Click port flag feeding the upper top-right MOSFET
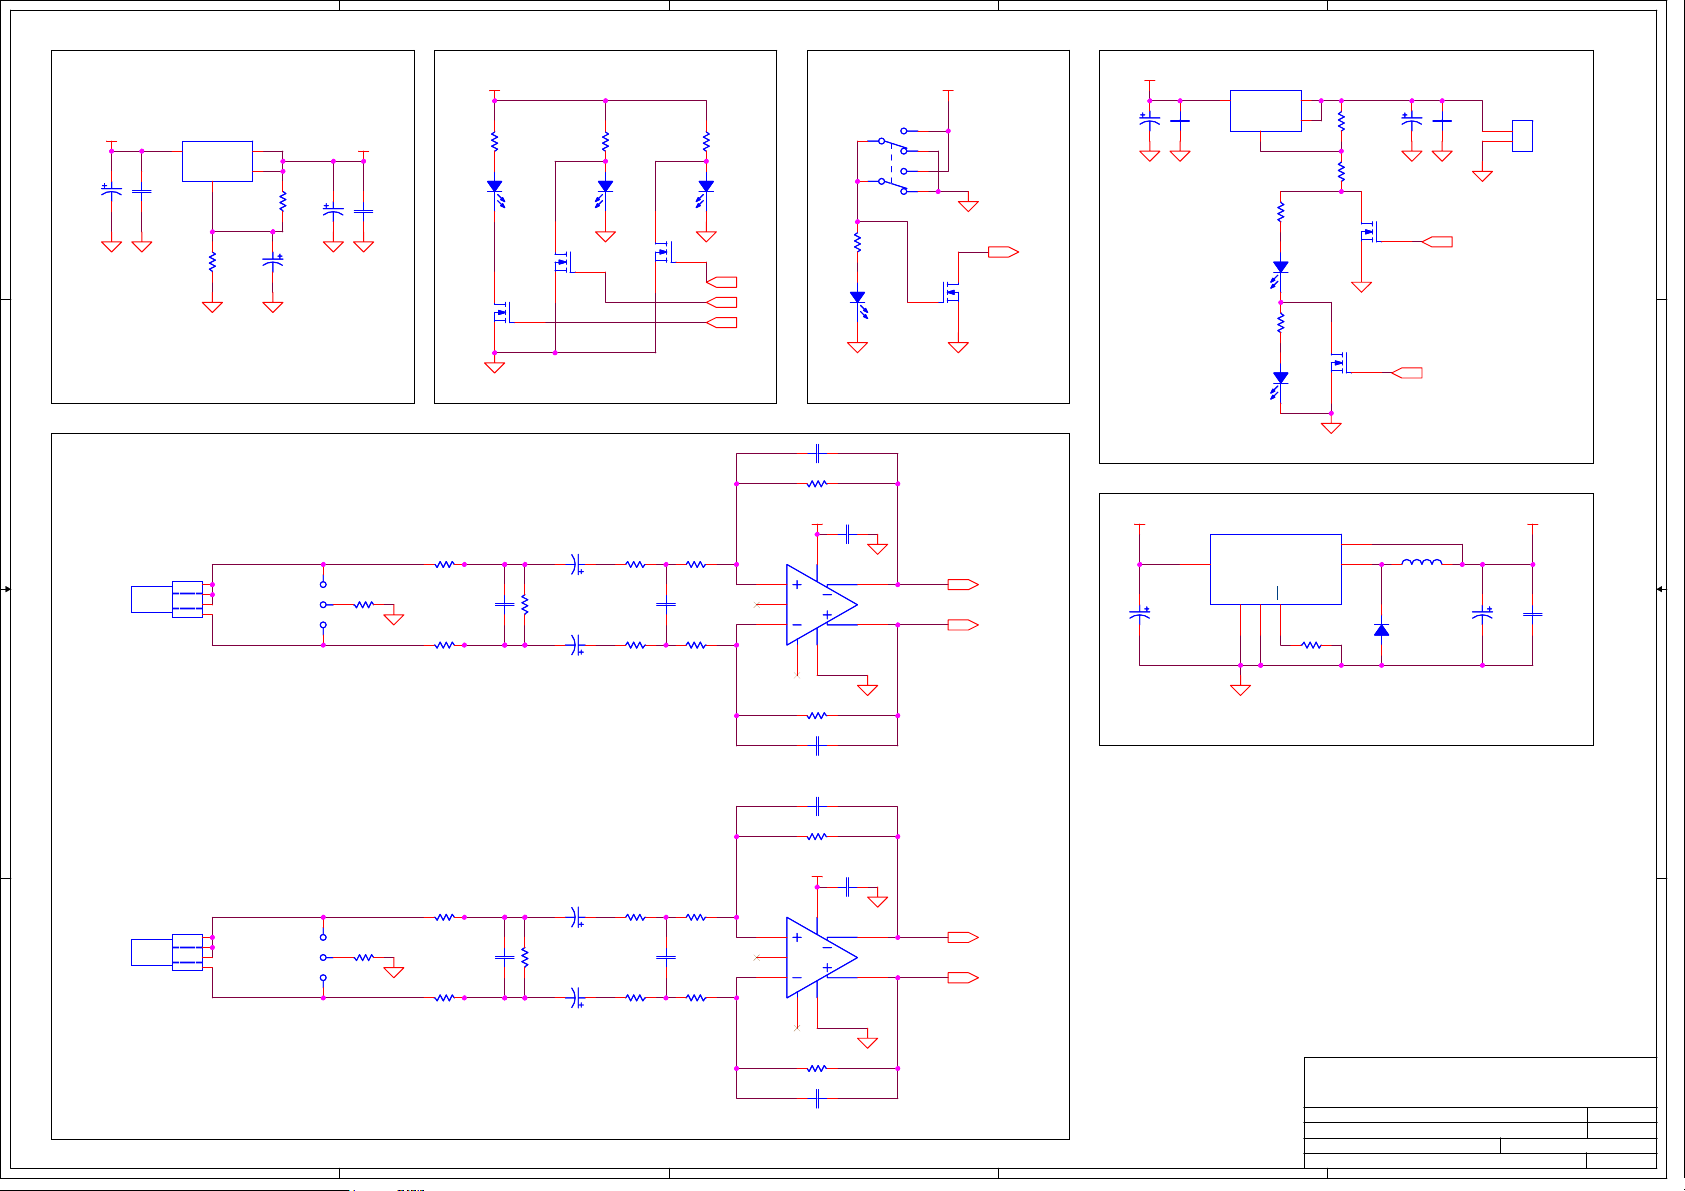 [1437, 241]
